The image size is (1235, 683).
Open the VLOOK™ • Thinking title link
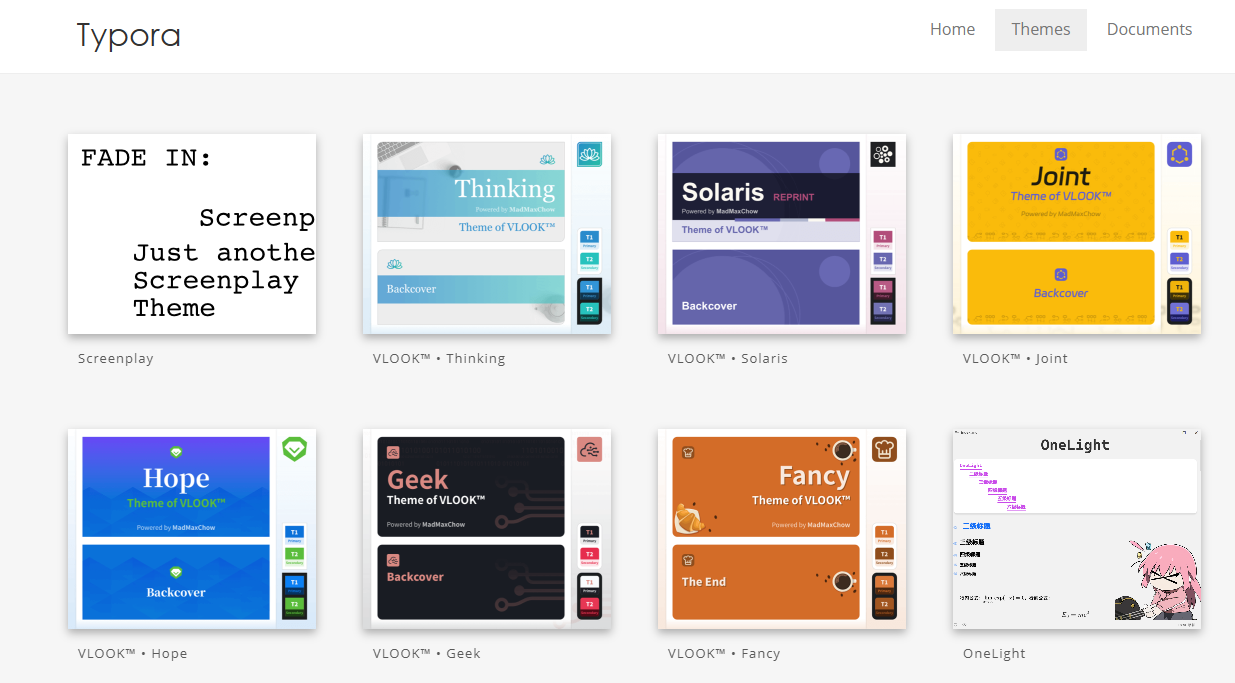tap(439, 359)
